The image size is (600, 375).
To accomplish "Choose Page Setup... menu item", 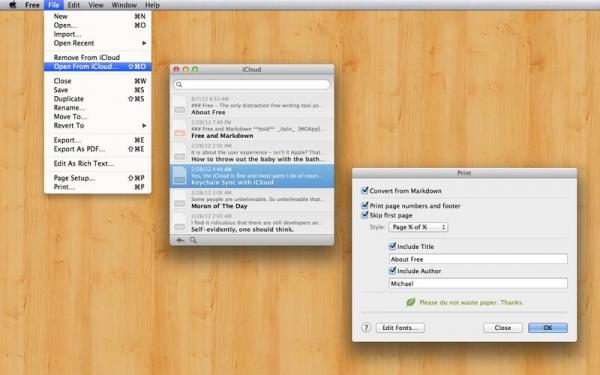I will pyautogui.click(x=98, y=178).
